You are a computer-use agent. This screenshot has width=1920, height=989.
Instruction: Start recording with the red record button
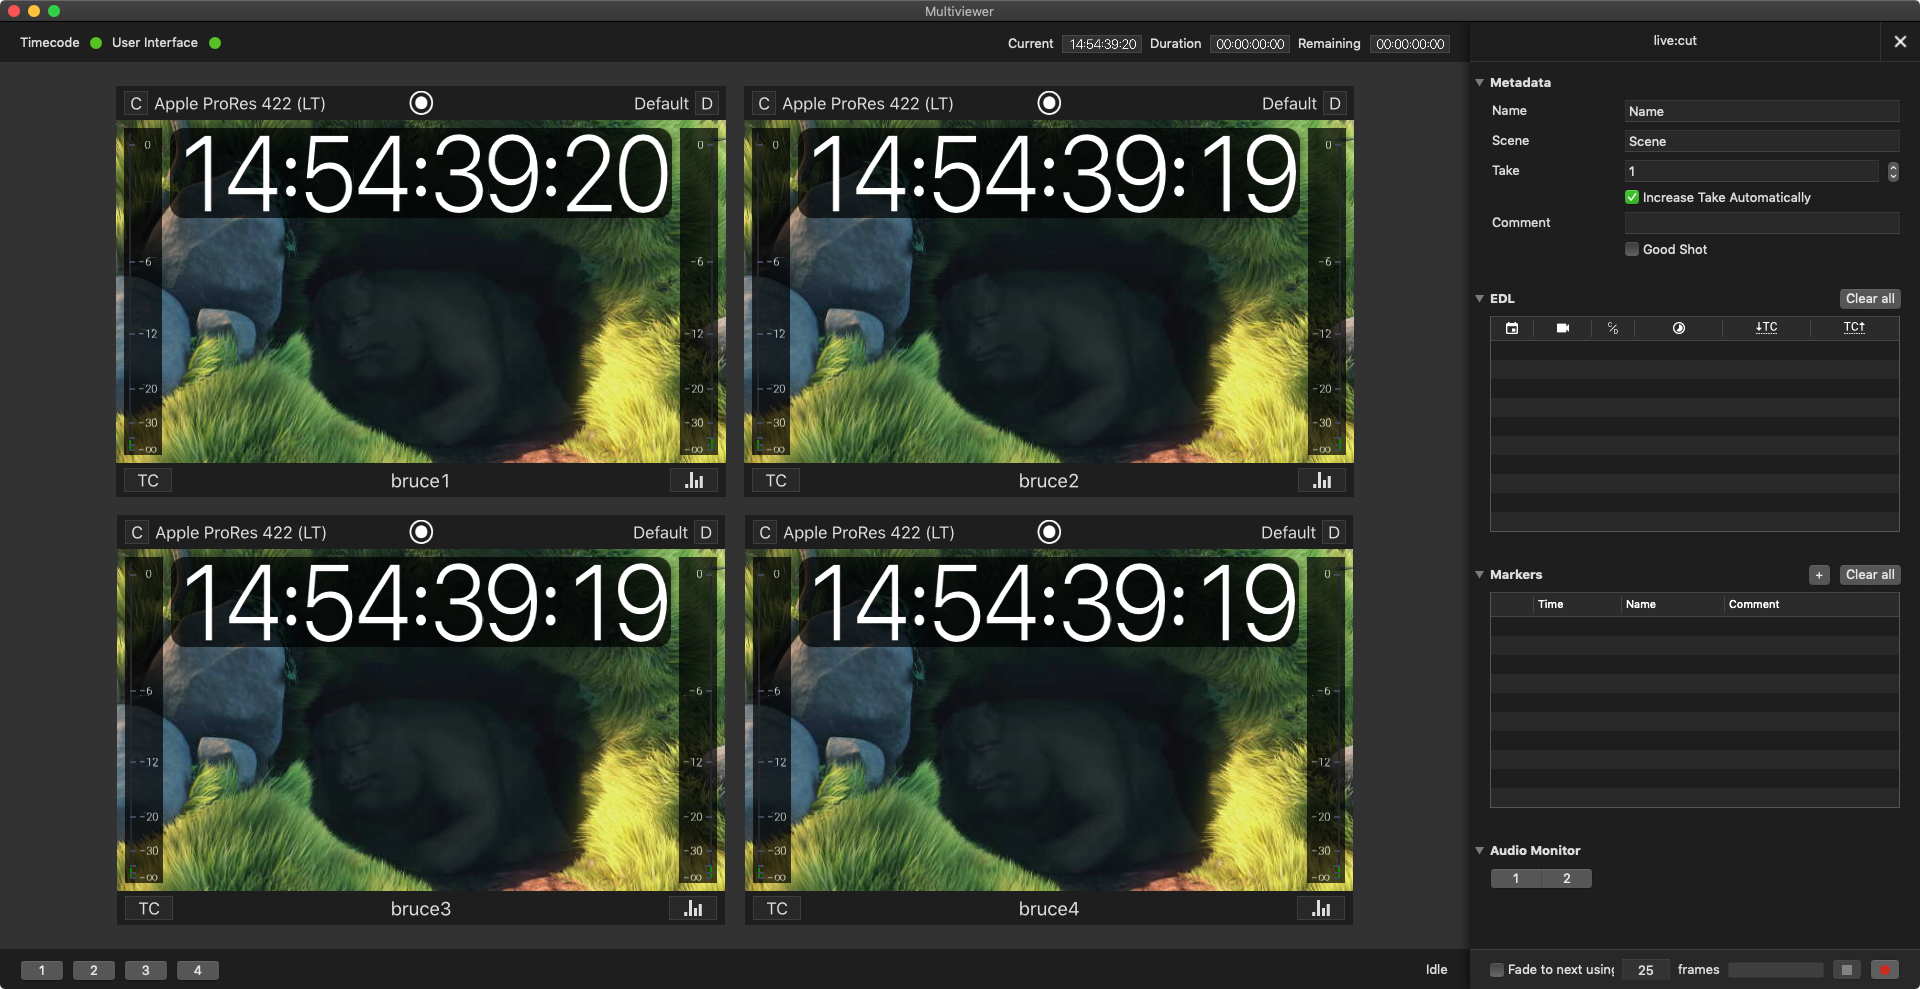click(x=1885, y=970)
